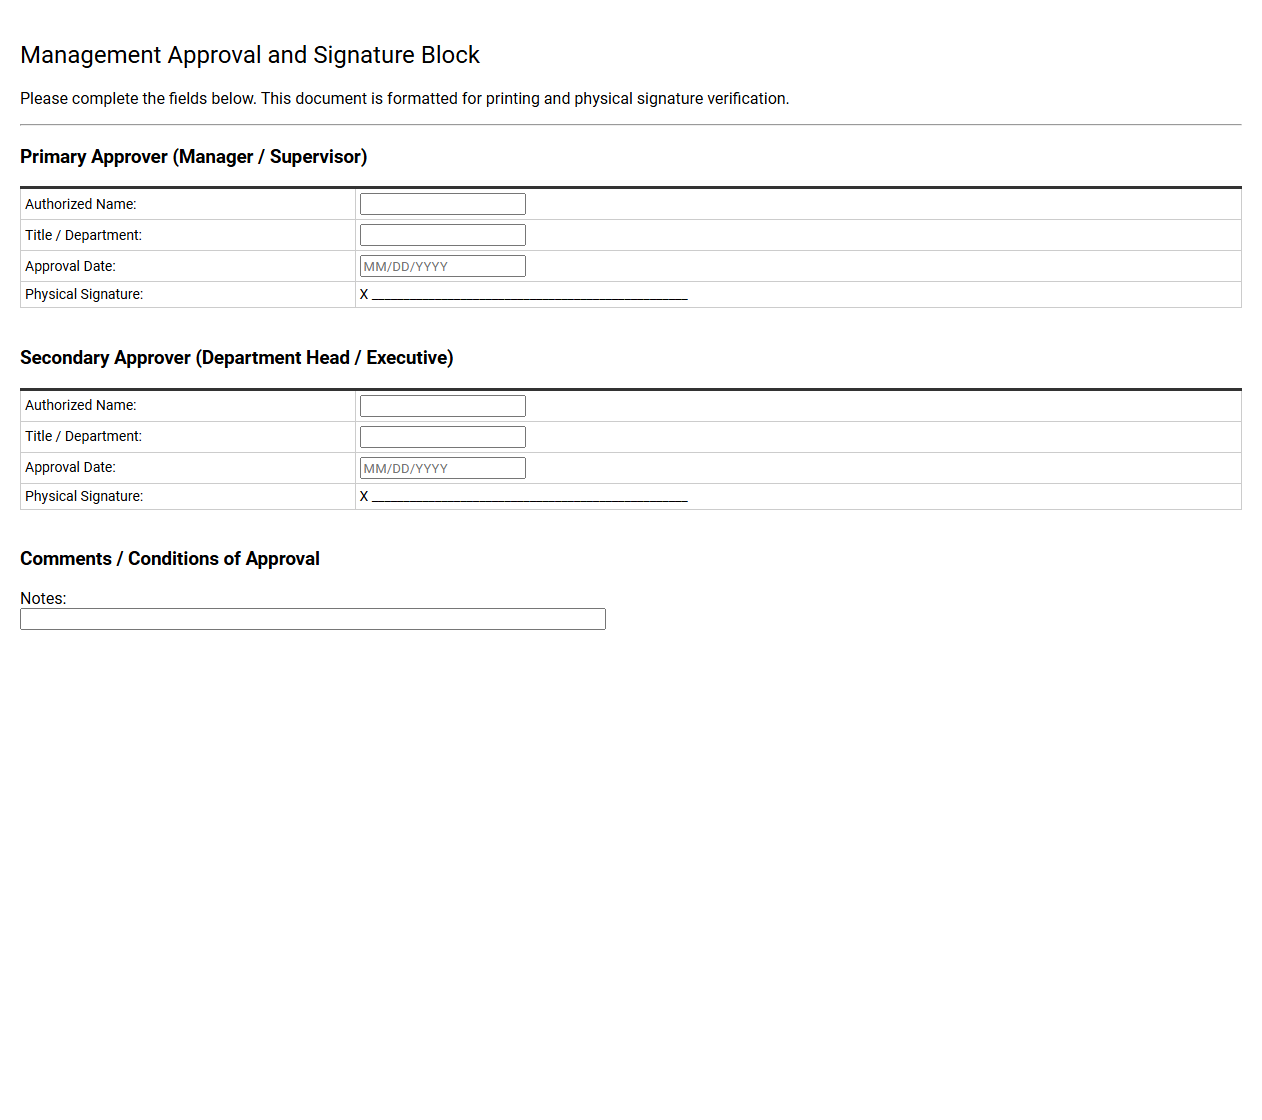Viewport: 1262px width, 1120px height.
Task: Click Primary Approver 'Title / Department:' label
Action: (84, 235)
